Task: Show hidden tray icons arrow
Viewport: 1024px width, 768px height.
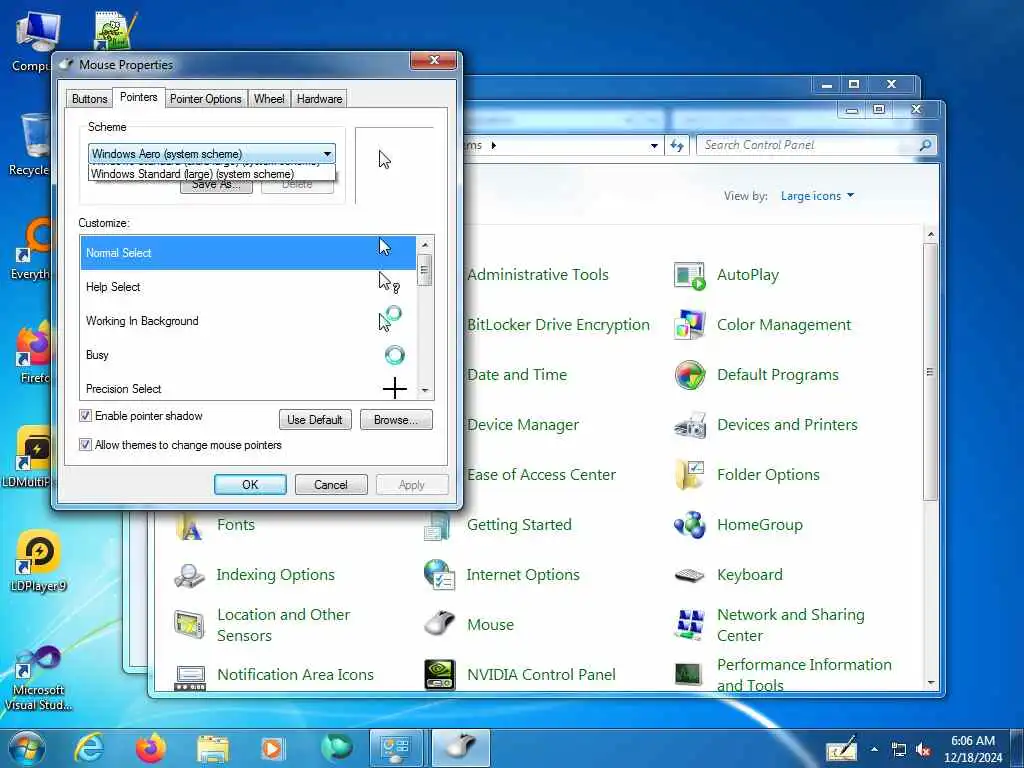Action: [874, 750]
